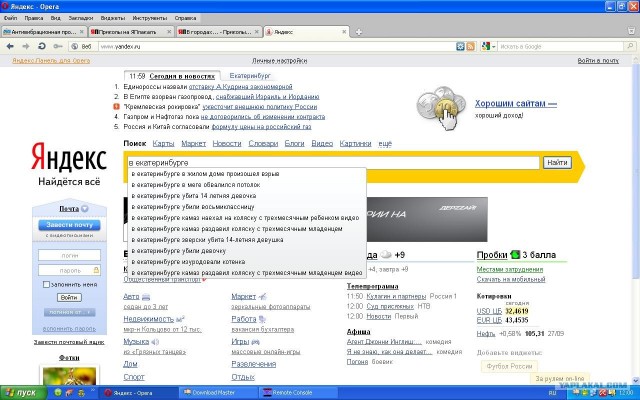This screenshot has height=400, width=640.
Task: Choose suggestion "в екатеринбурге убили девочку"
Action: pos(247,251)
